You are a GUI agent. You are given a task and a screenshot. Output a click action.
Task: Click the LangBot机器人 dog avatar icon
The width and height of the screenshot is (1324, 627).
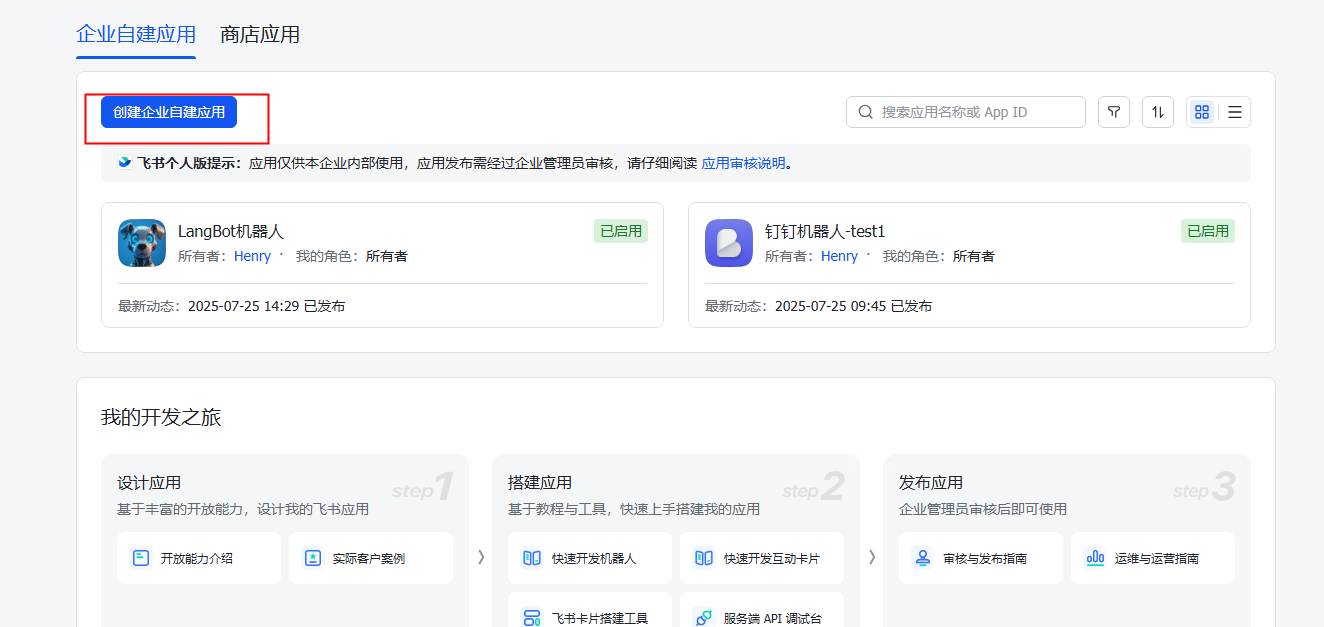[142, 243]
